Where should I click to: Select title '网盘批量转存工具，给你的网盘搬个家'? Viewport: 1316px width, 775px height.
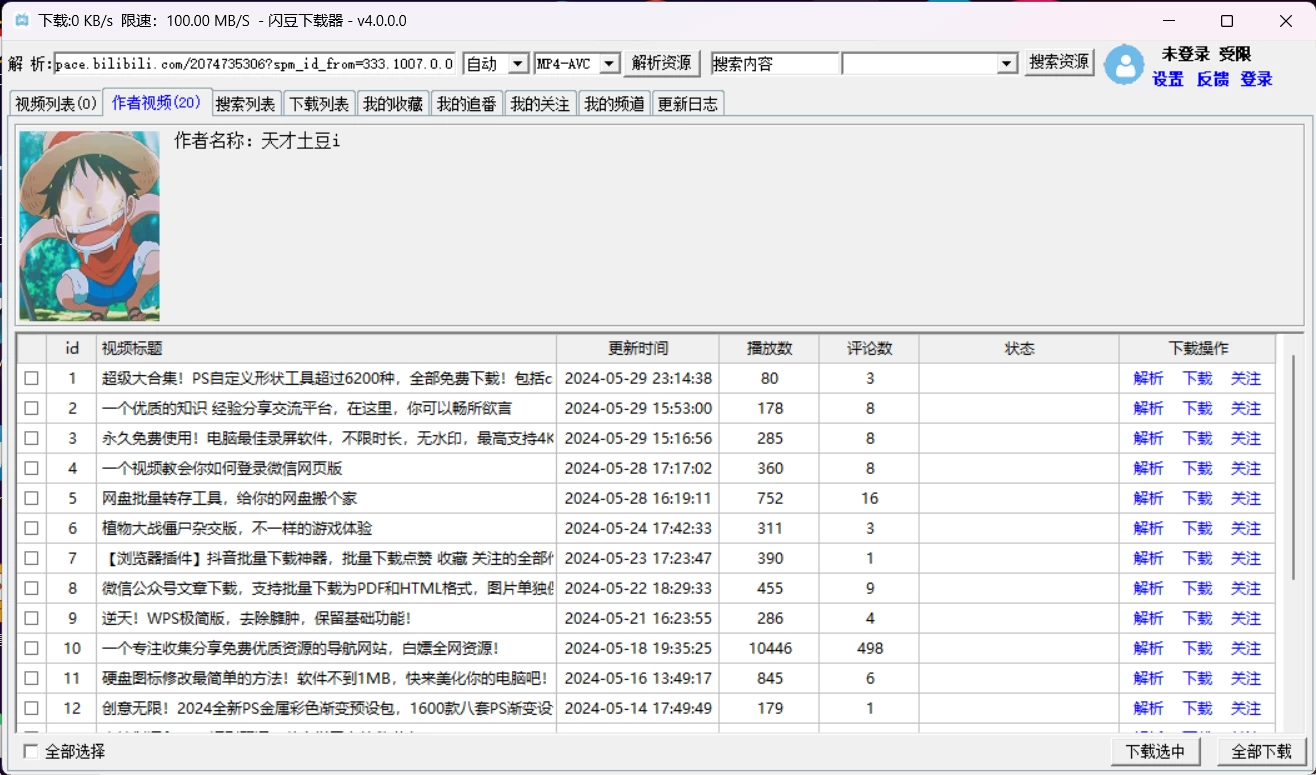[x=229, y=498]
